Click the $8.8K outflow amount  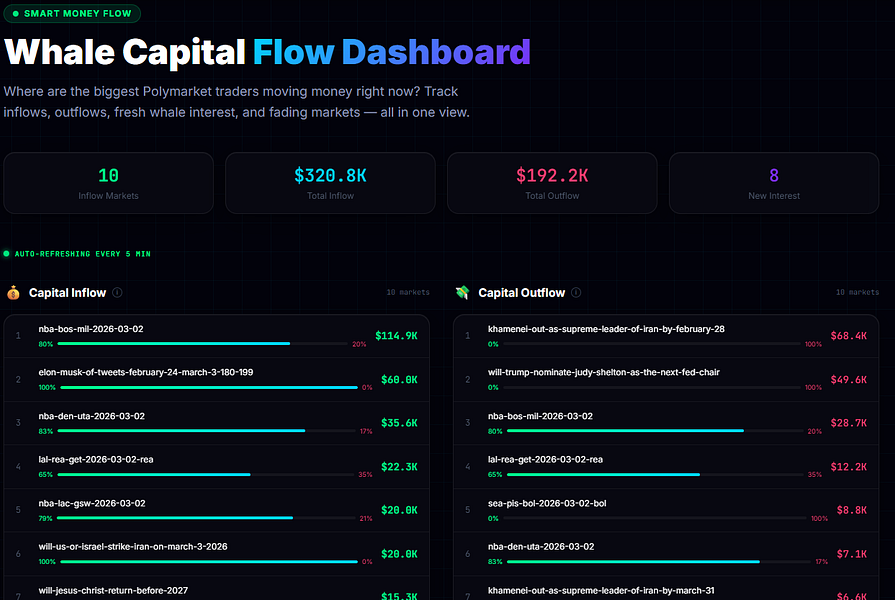852,510
